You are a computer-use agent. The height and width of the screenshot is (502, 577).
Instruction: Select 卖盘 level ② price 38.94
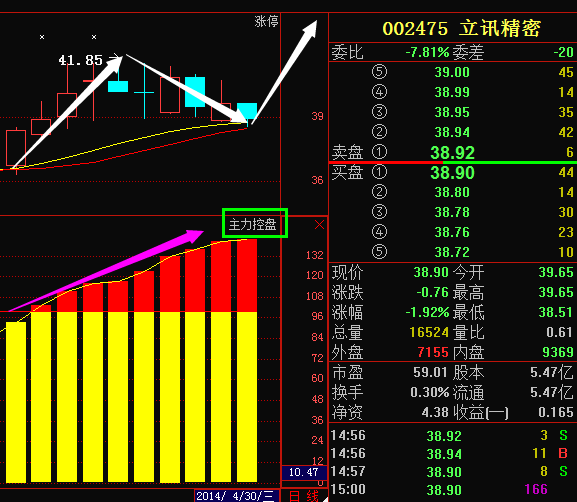tap(452, 132)
